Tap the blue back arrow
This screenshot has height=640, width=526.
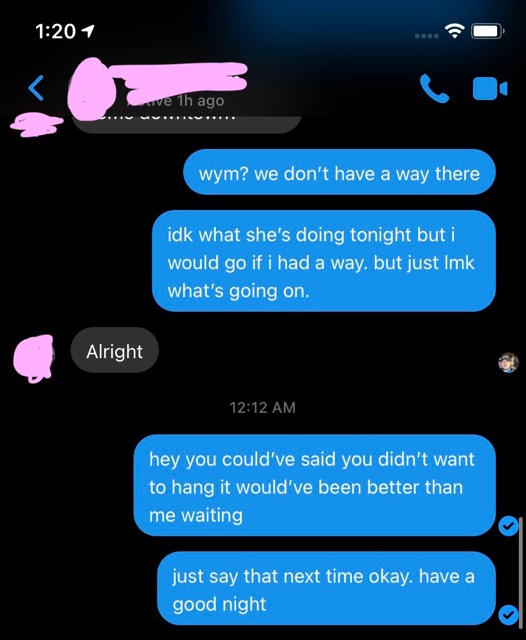point(36,88)
